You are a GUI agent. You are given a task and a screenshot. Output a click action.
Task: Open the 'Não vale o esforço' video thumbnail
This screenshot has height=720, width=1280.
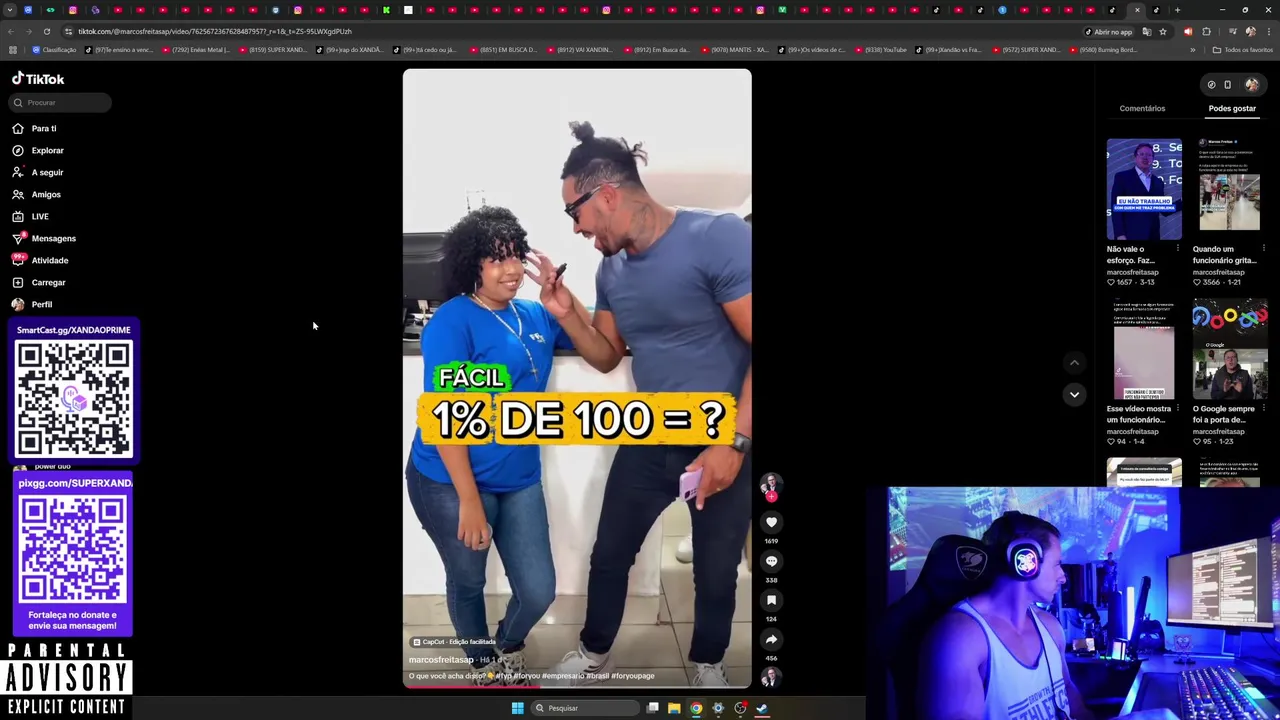coord(1144,189)
